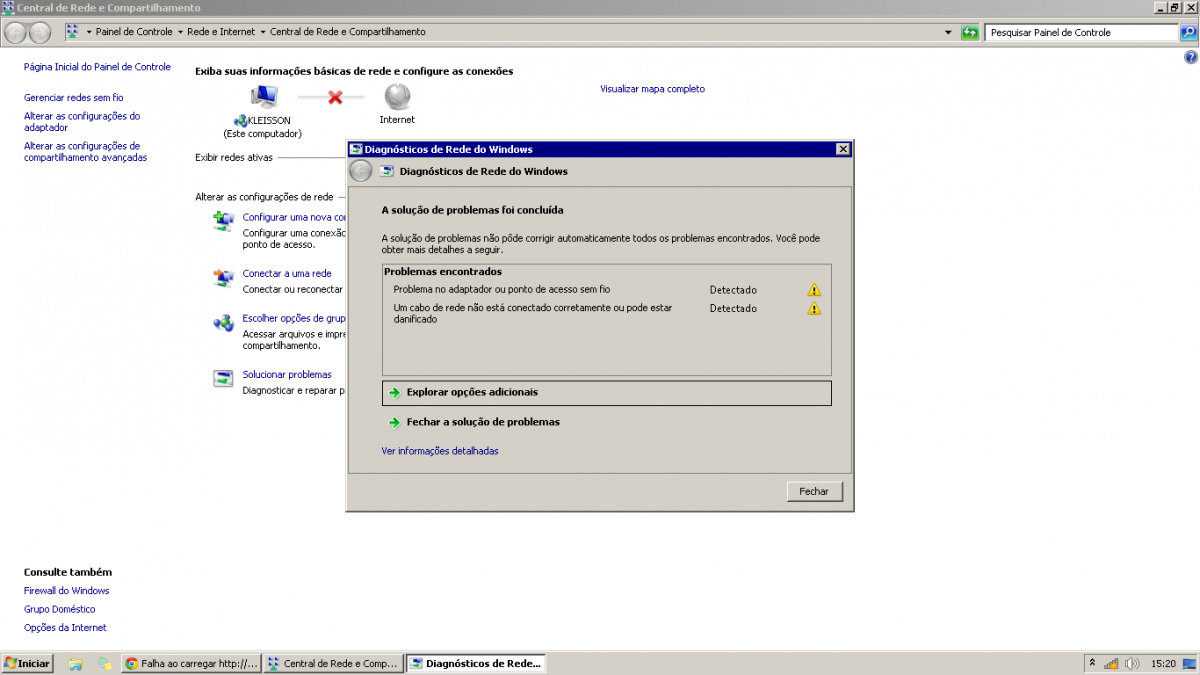
Task: Open 'Firewall do Windows' link
Action: pyautogui.click(x=67, y=591)
